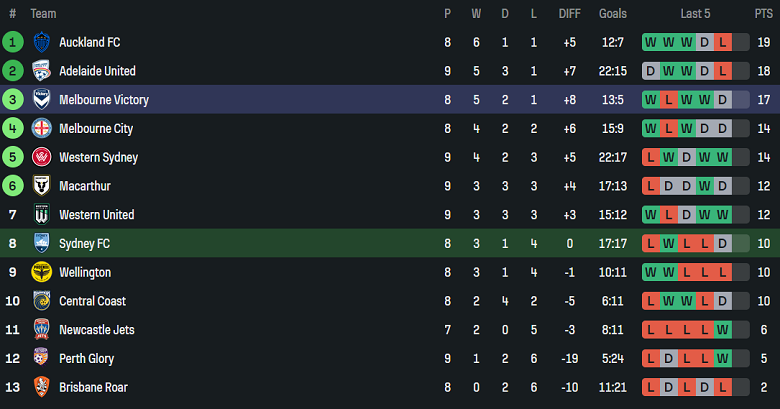
Task: Click the Macarthur club crest
Action: click(41, 186)
